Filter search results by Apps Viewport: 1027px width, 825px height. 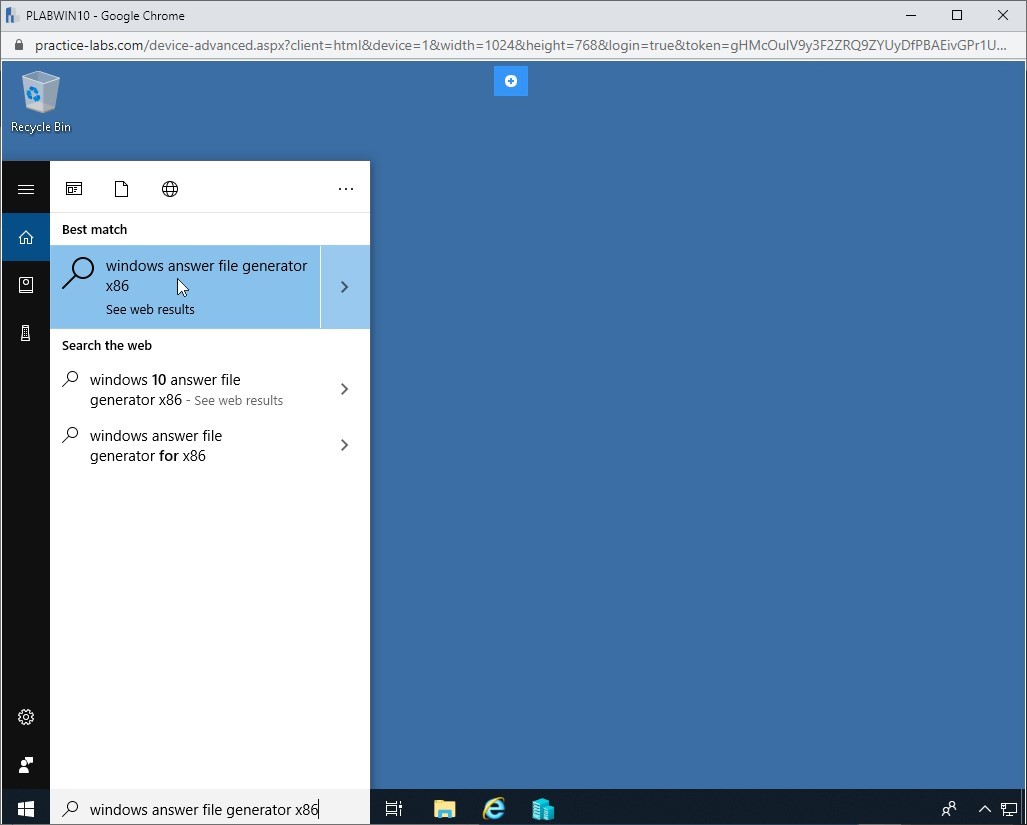pyautogui.click(x=74, y=189)
